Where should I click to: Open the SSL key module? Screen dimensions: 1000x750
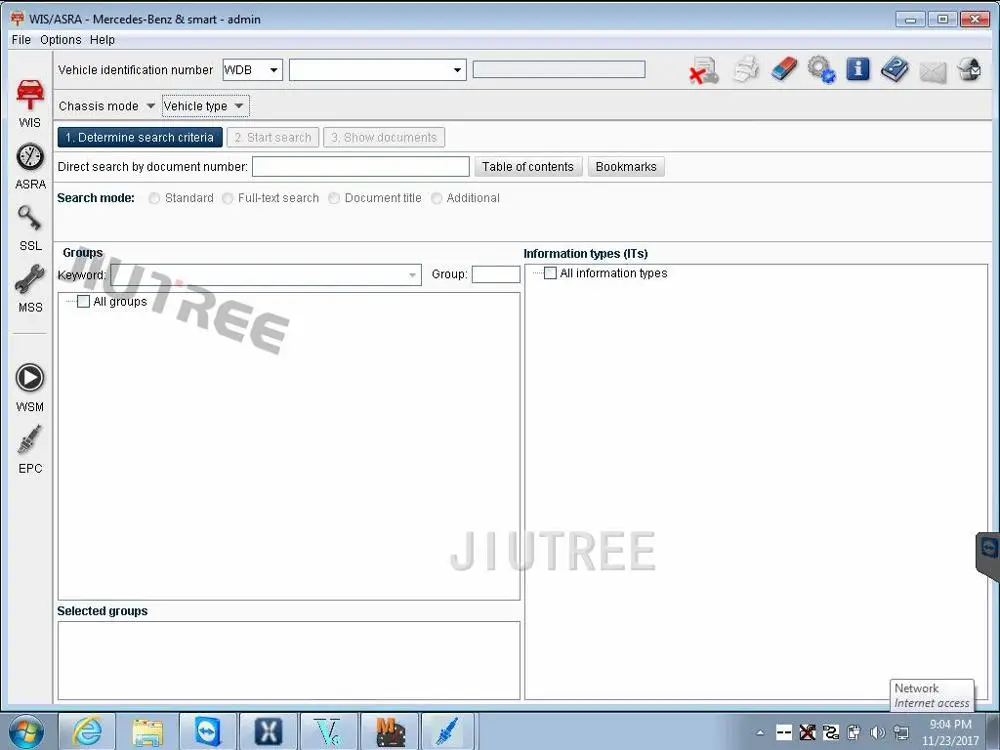point(30,228)
